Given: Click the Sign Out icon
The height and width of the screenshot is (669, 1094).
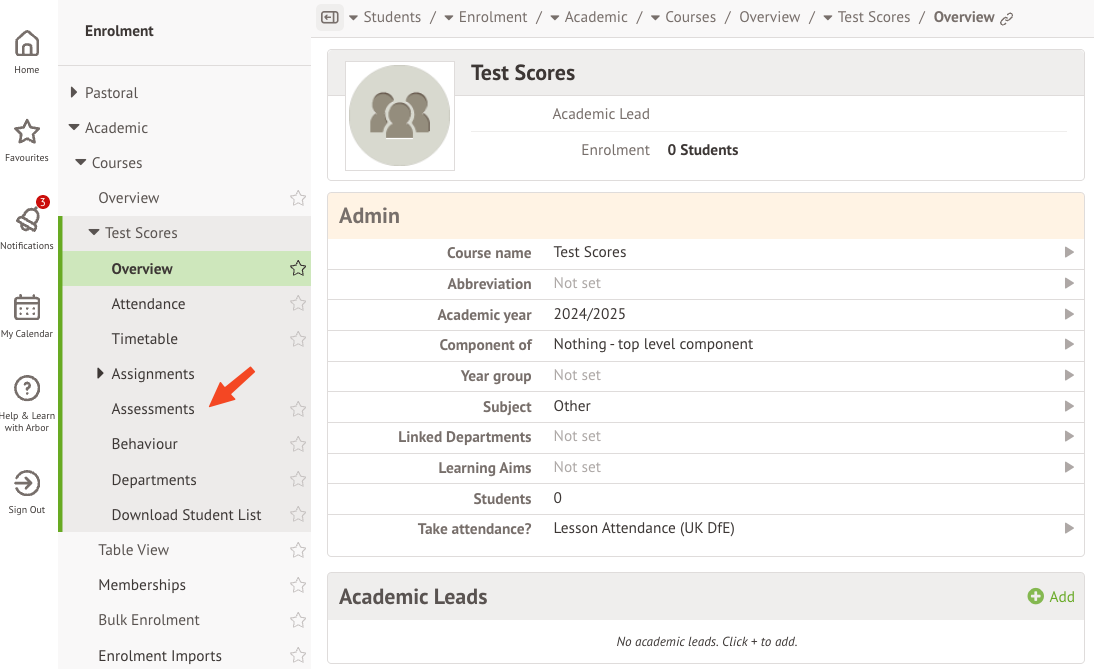Looking at the screenshot, I should [27, 484].
